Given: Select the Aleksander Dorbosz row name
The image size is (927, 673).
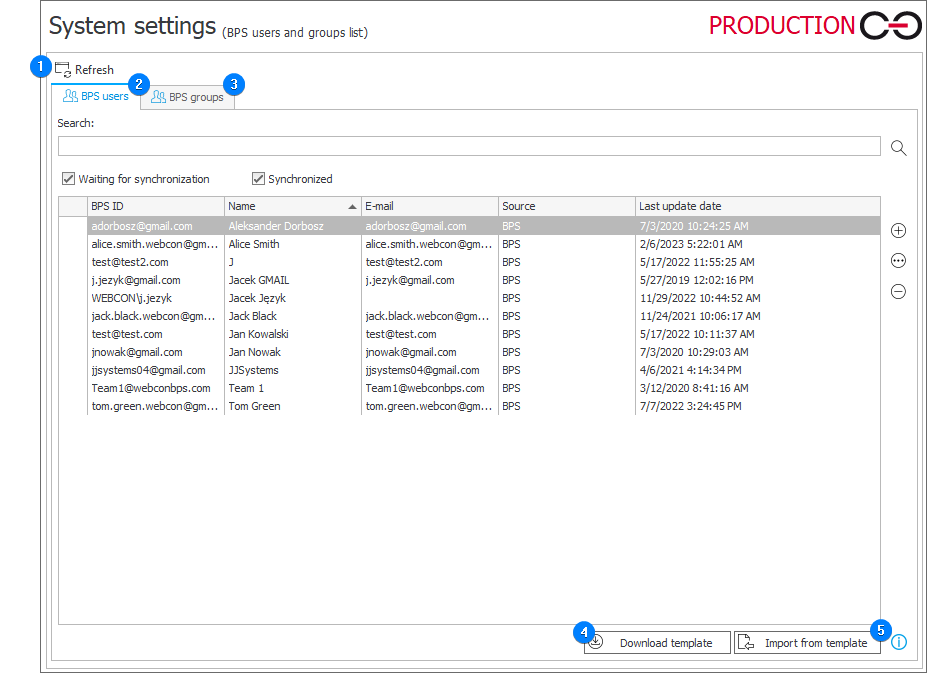Looking at the screenshot, I should [276, 226].
